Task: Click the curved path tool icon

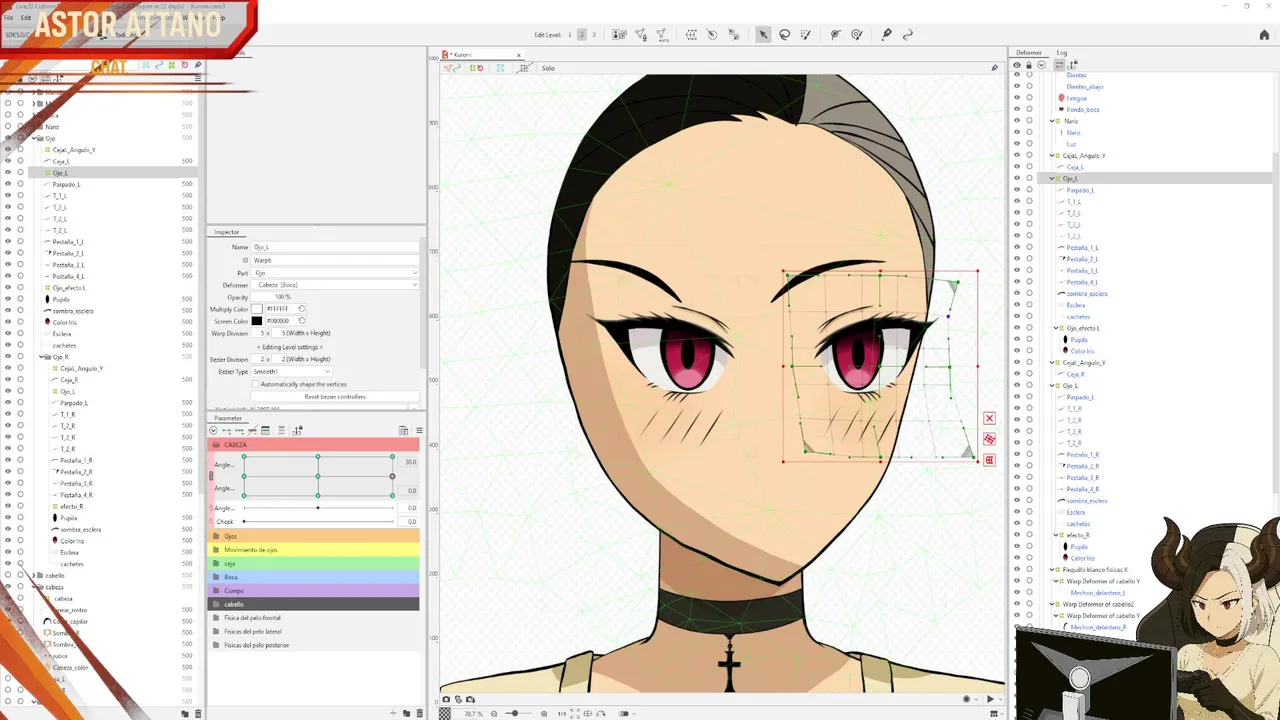Action: tap(908, 35)
